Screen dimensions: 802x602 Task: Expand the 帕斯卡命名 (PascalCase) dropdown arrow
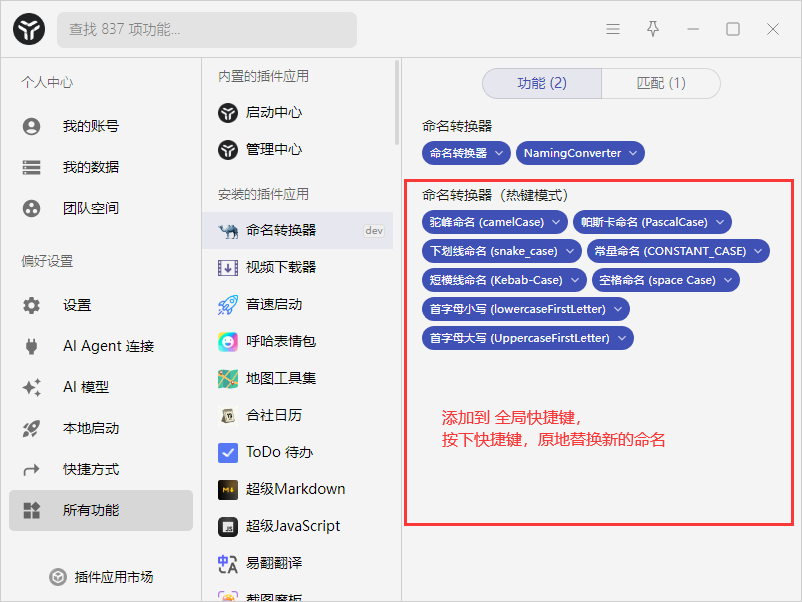[720, 222]
